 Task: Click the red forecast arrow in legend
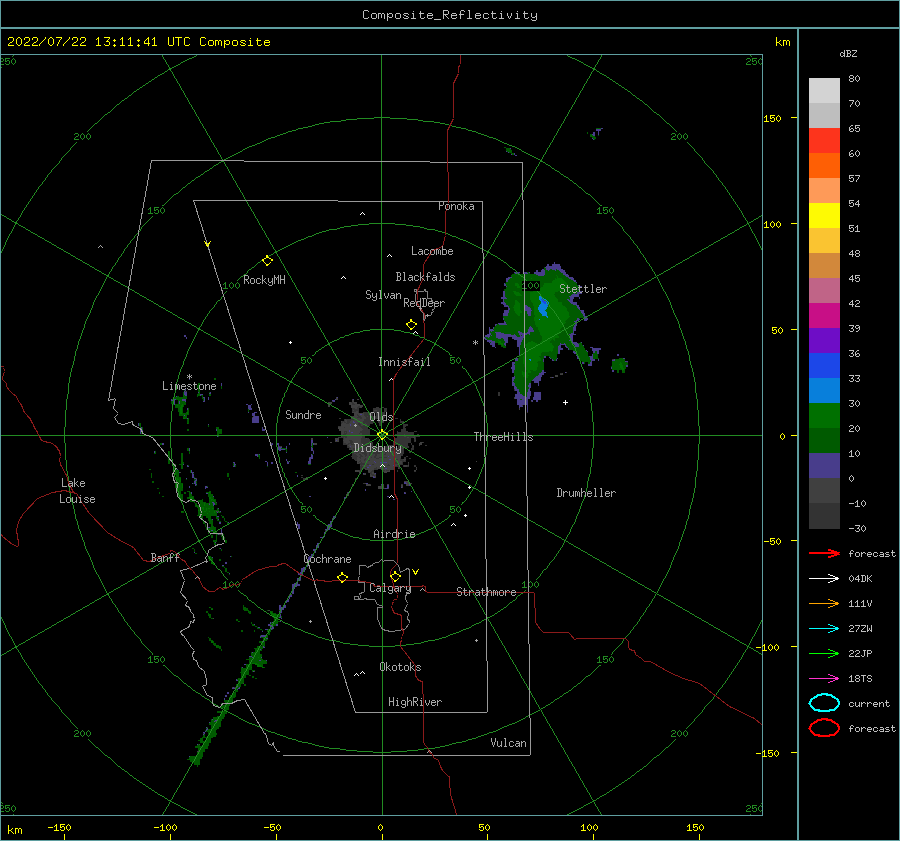click(x=824, y=553)
